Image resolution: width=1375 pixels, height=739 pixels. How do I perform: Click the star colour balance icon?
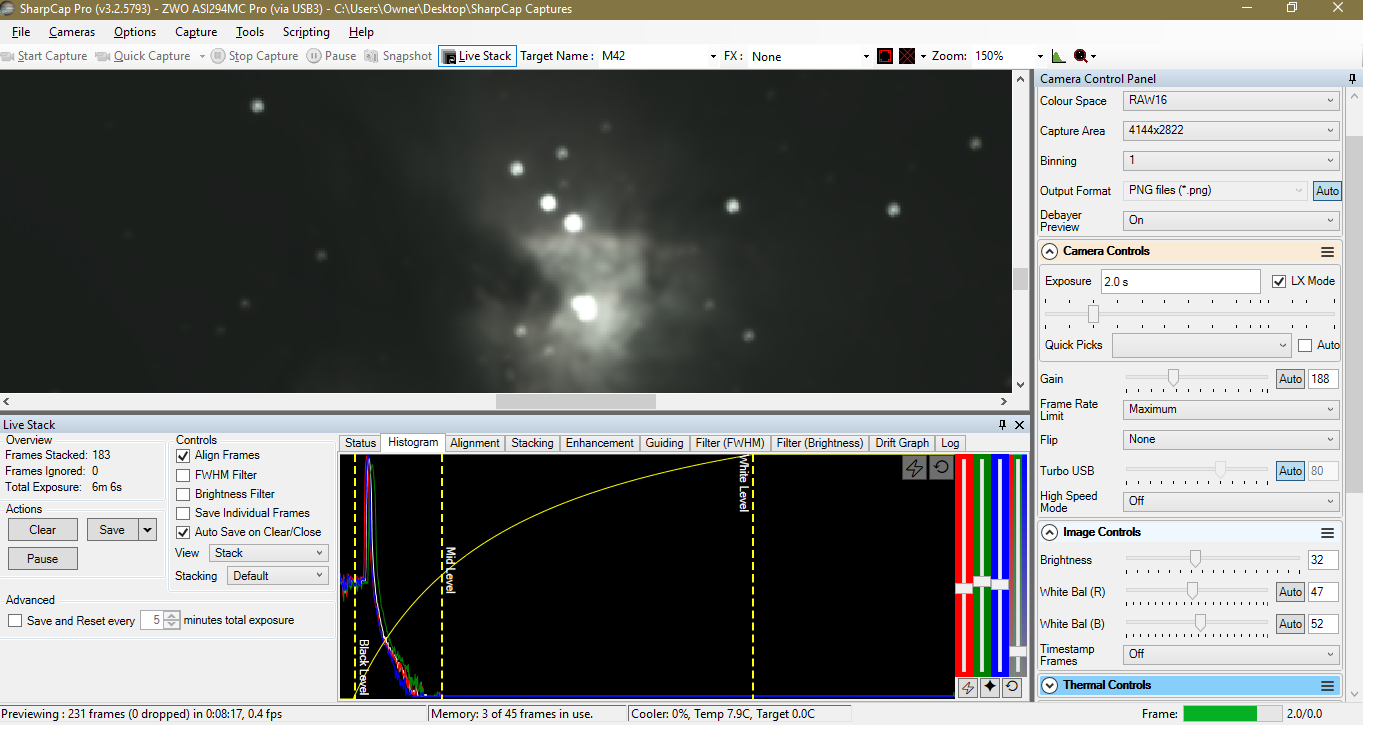990,687
